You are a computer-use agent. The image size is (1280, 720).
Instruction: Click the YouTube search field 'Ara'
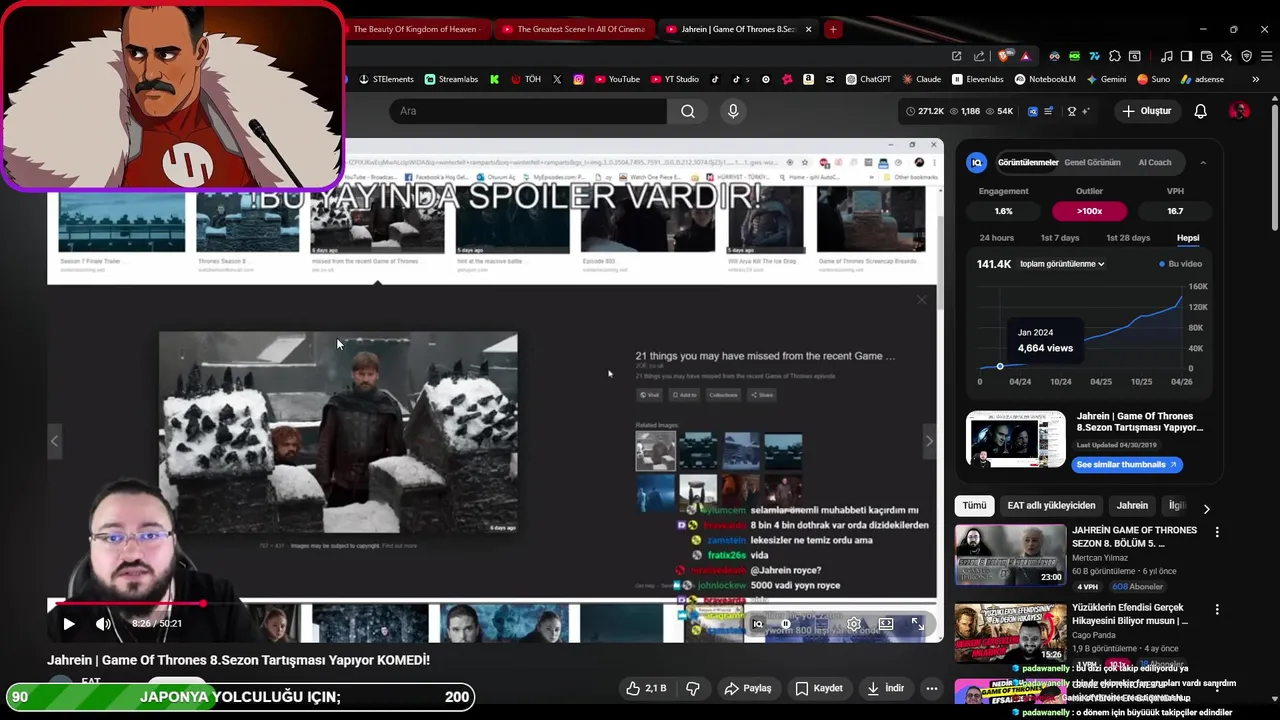click(528, 111)
